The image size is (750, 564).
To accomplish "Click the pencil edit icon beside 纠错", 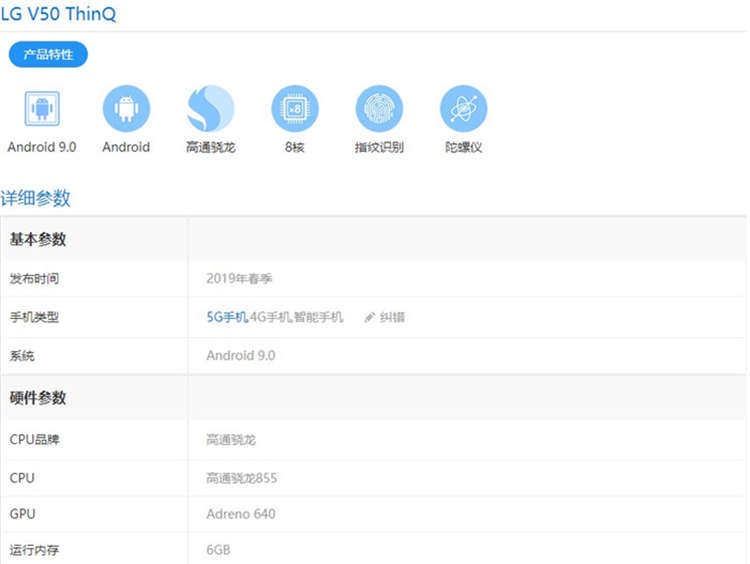I will click(x=369, y=318).
